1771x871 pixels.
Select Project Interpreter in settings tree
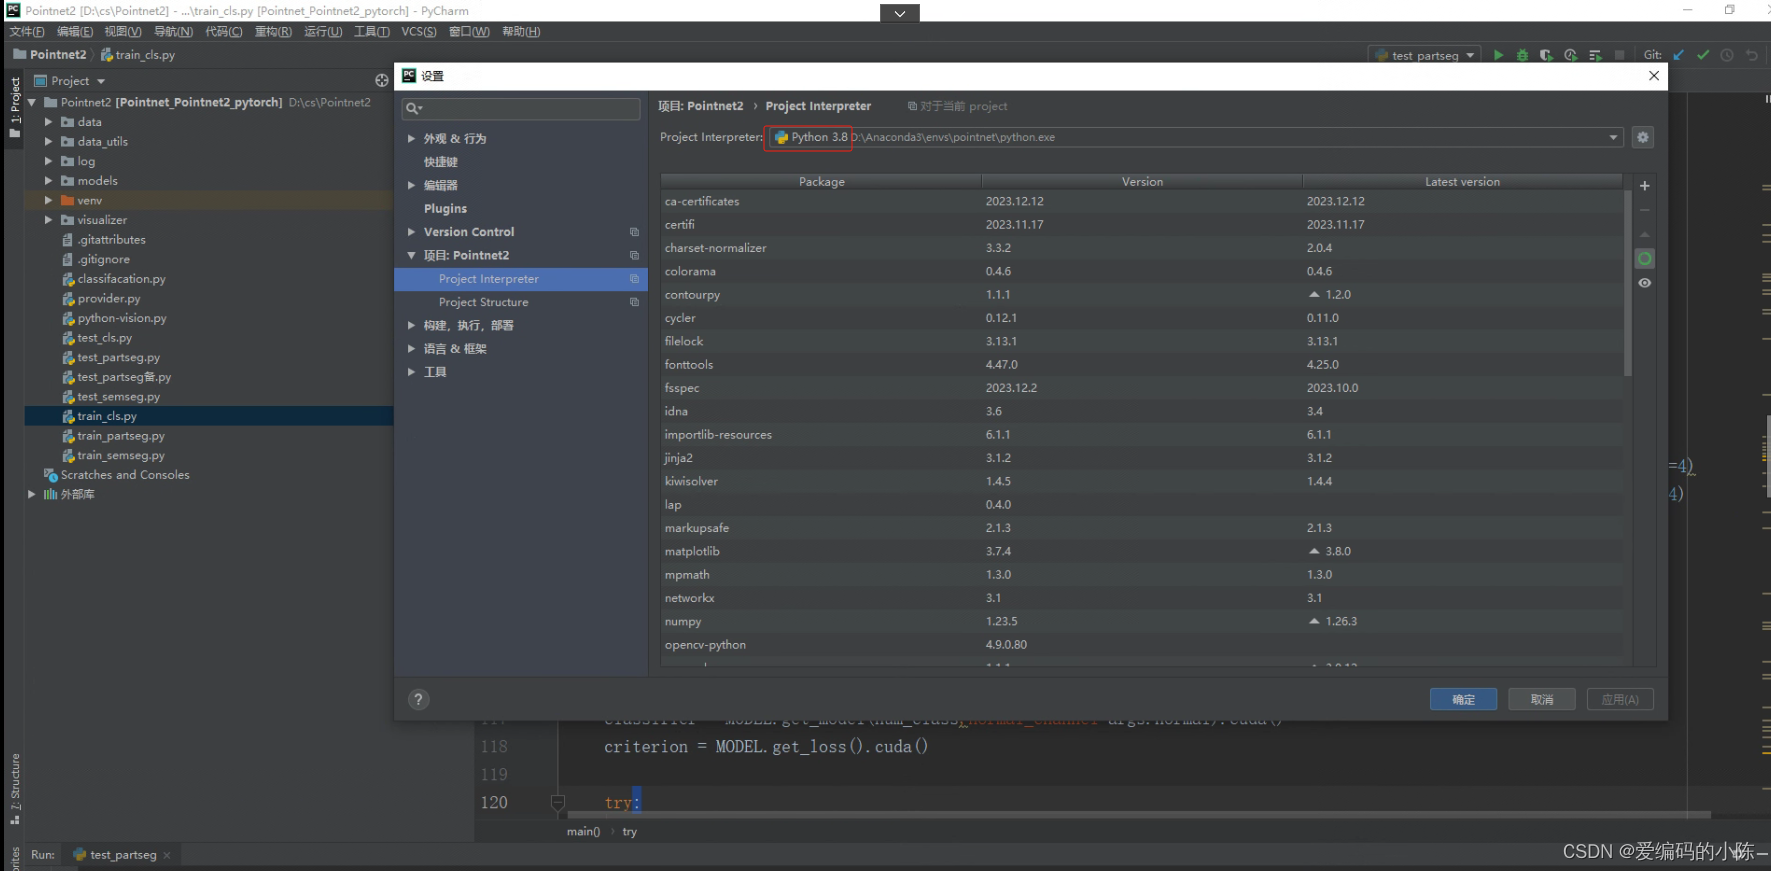click(x=521, y=279)
